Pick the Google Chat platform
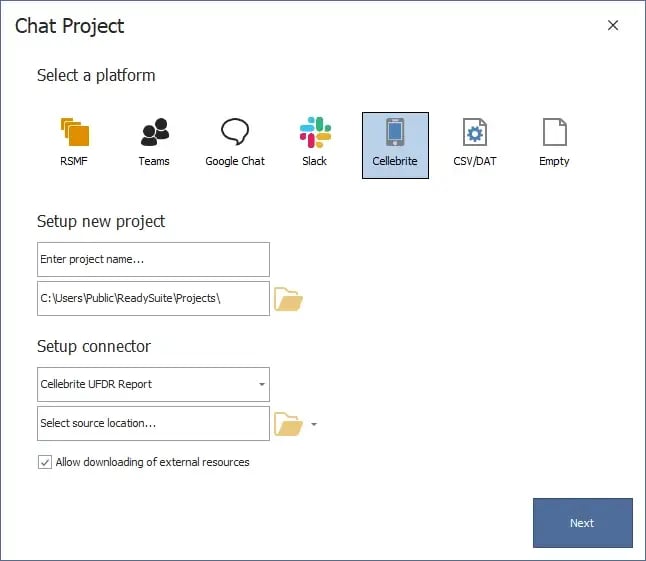The image size is (646, 561). coord(235,143)
